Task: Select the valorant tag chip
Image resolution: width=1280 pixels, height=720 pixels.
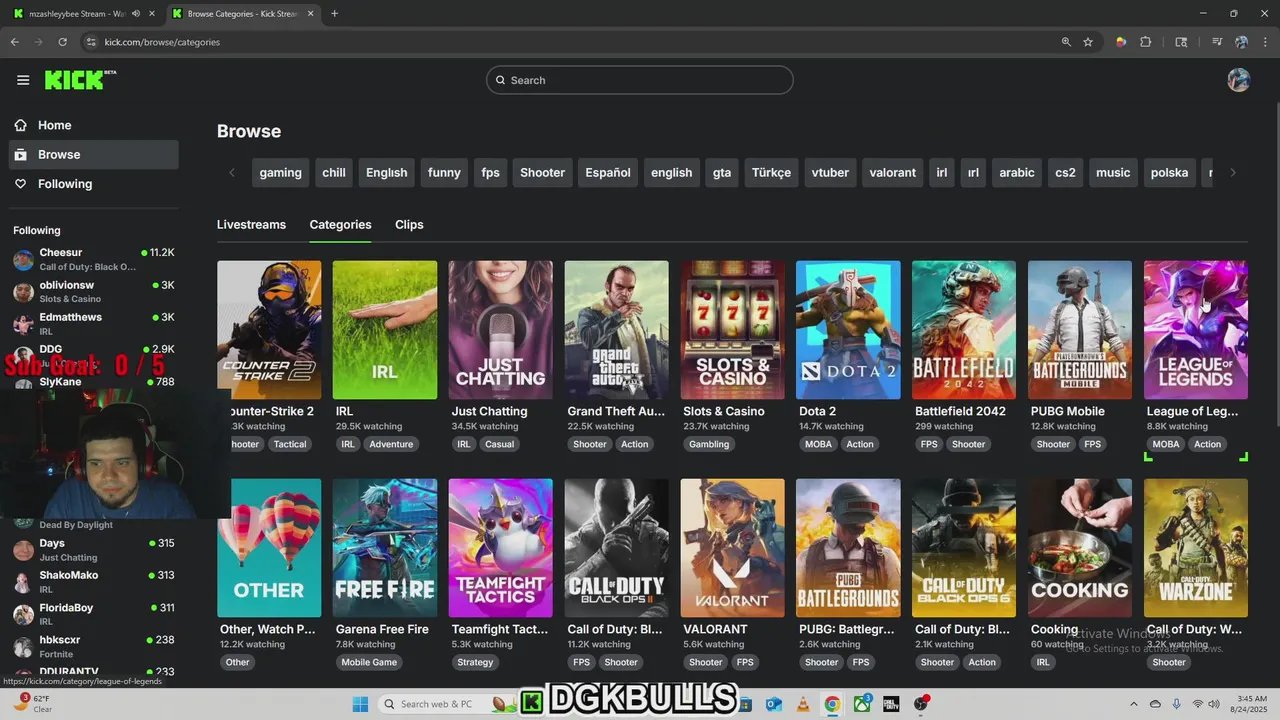Action: (x=893, y=172)
